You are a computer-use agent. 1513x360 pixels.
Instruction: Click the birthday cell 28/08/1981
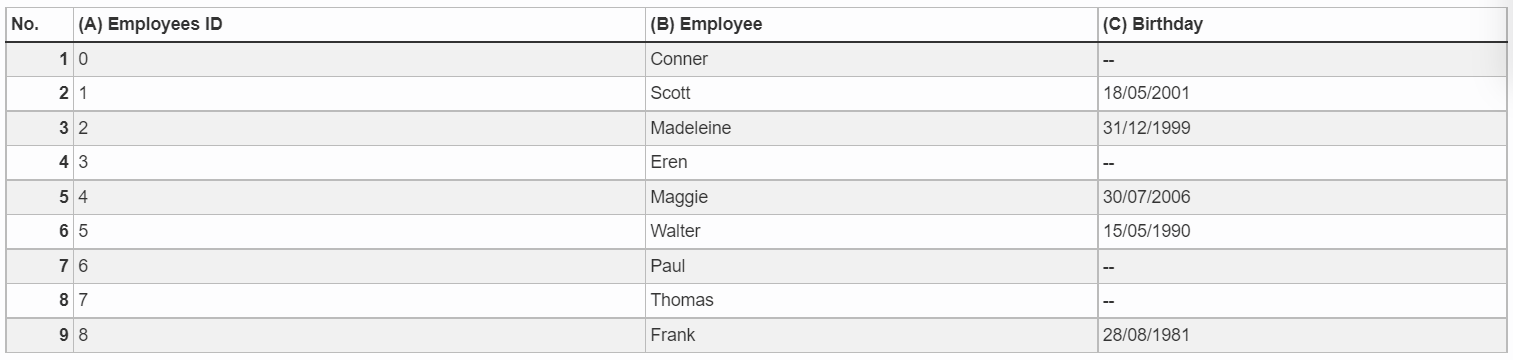tap(1302, 336)
